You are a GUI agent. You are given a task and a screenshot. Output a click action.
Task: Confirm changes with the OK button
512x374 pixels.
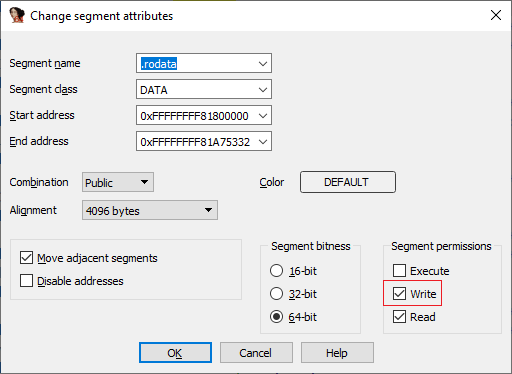175,353
